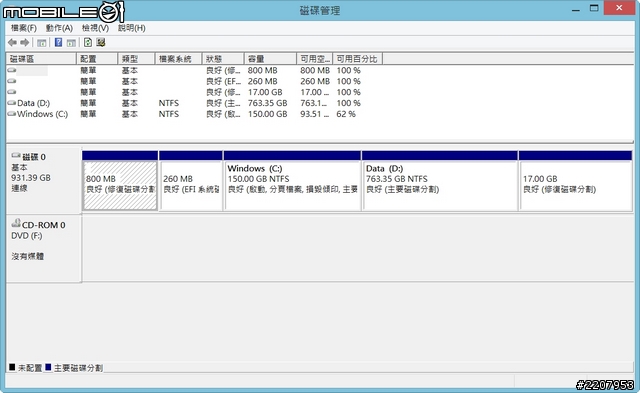Click drive icon of 800 MB volume row

pos(12,70)
